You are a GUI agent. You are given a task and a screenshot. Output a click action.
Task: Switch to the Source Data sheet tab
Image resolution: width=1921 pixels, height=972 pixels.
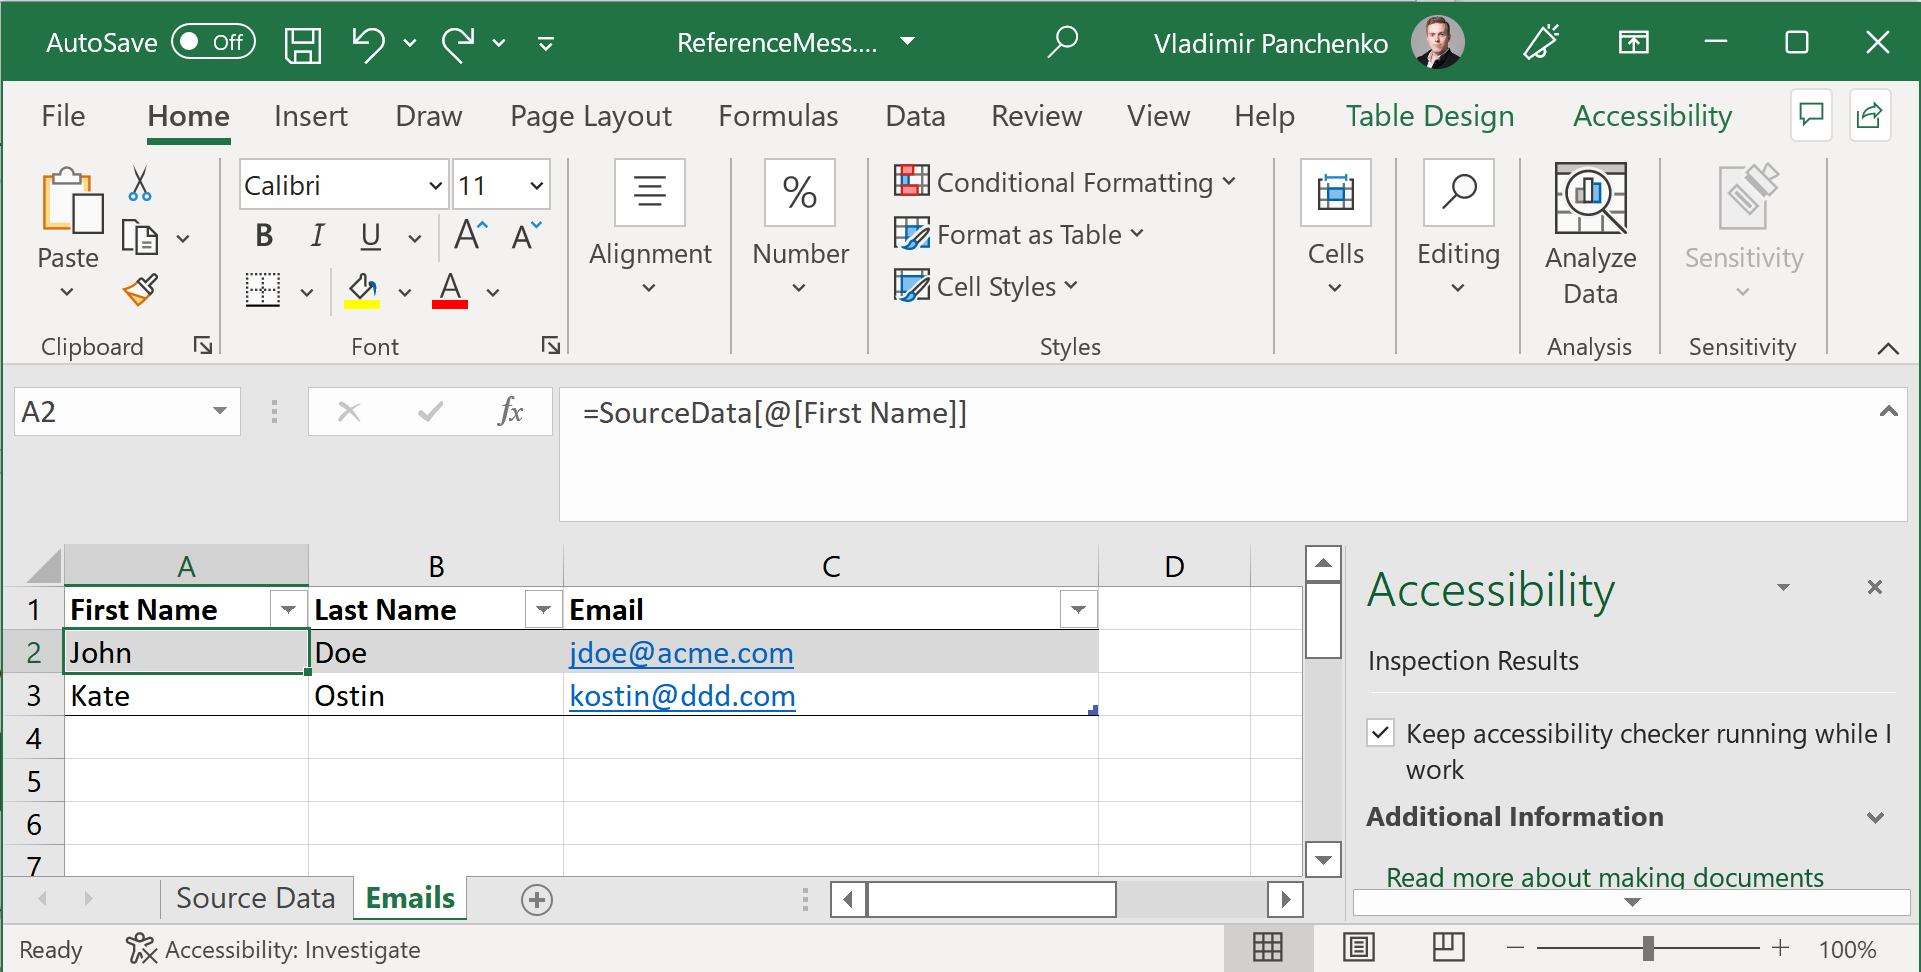[x=255, y=898]
